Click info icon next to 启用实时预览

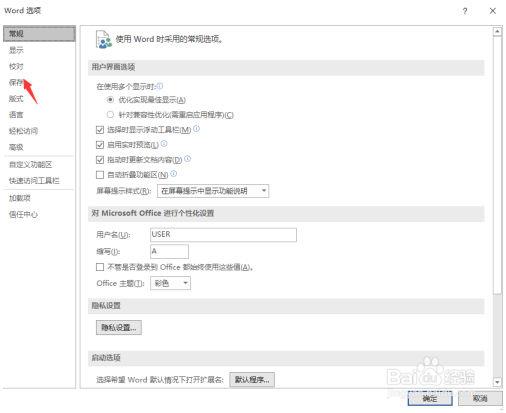[x=164, y=144]
